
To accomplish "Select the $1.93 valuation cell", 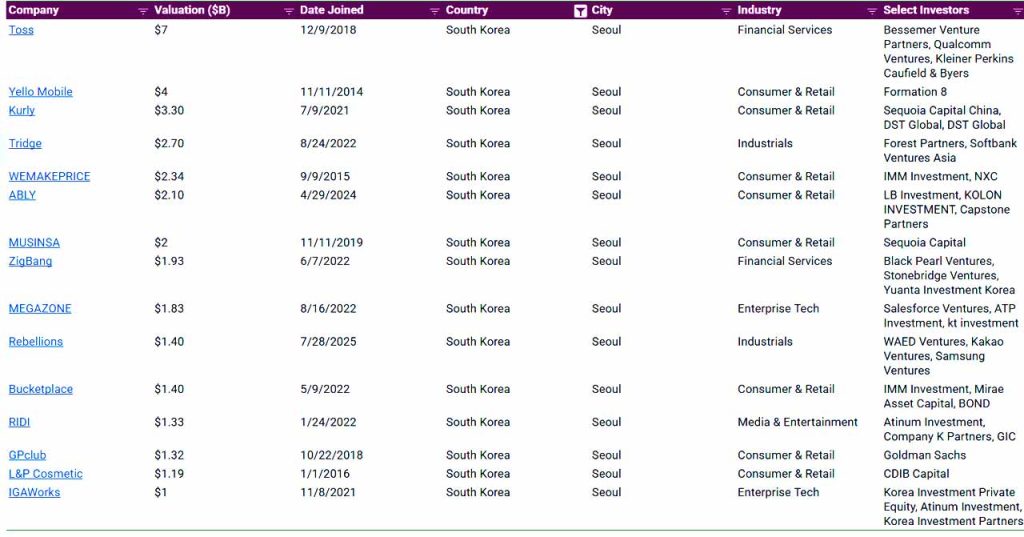I will click(x=169, y=261).
